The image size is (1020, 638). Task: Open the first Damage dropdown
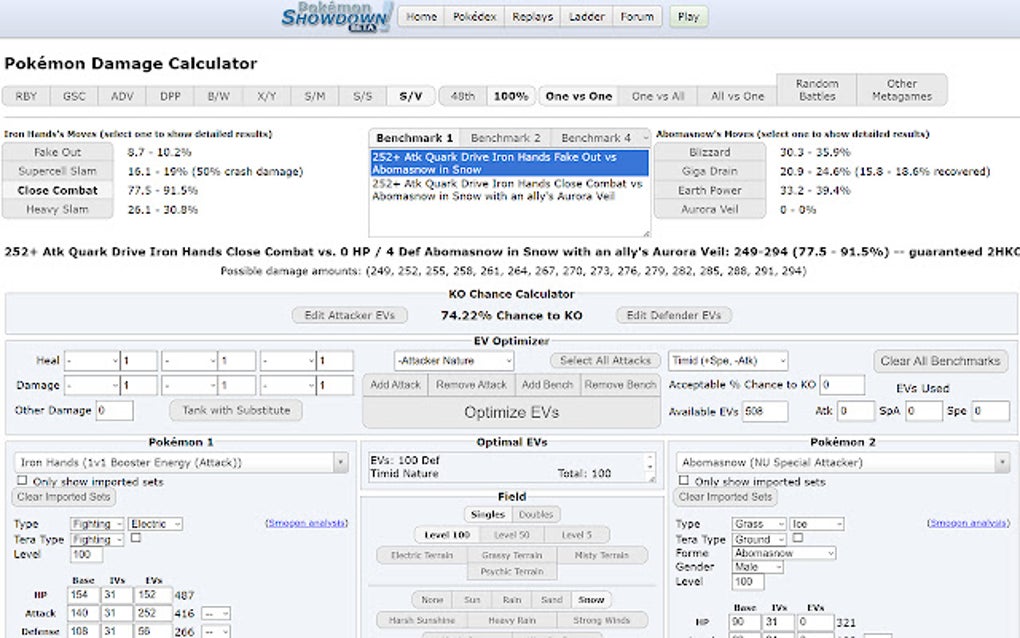(92, 385)
